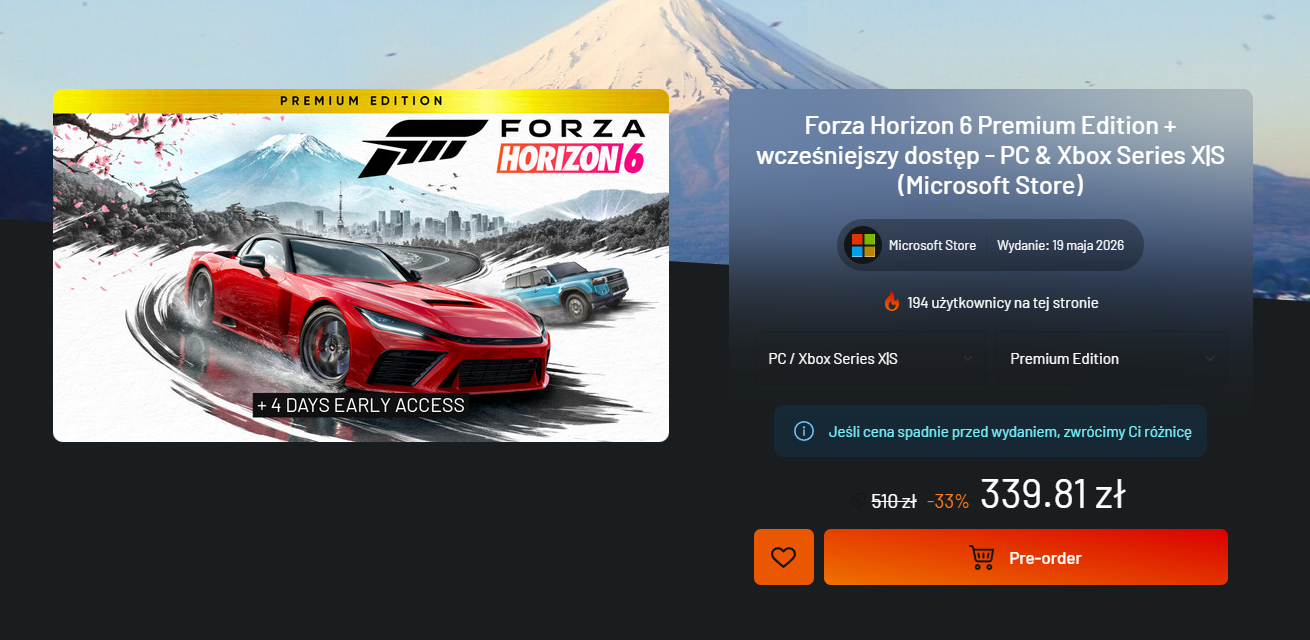Click the info circle icon in refund notice
1310x640 pixels.
[803, 431]
